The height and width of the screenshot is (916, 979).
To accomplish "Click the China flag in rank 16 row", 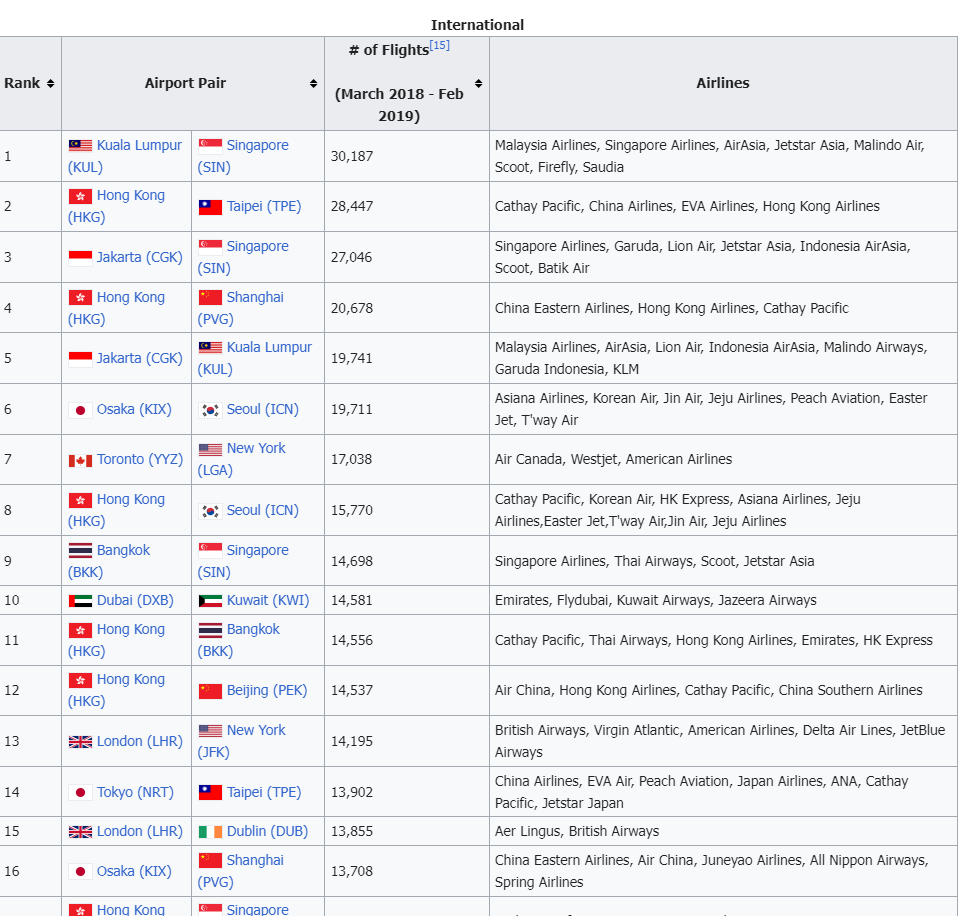I will [x=210, y=860].
